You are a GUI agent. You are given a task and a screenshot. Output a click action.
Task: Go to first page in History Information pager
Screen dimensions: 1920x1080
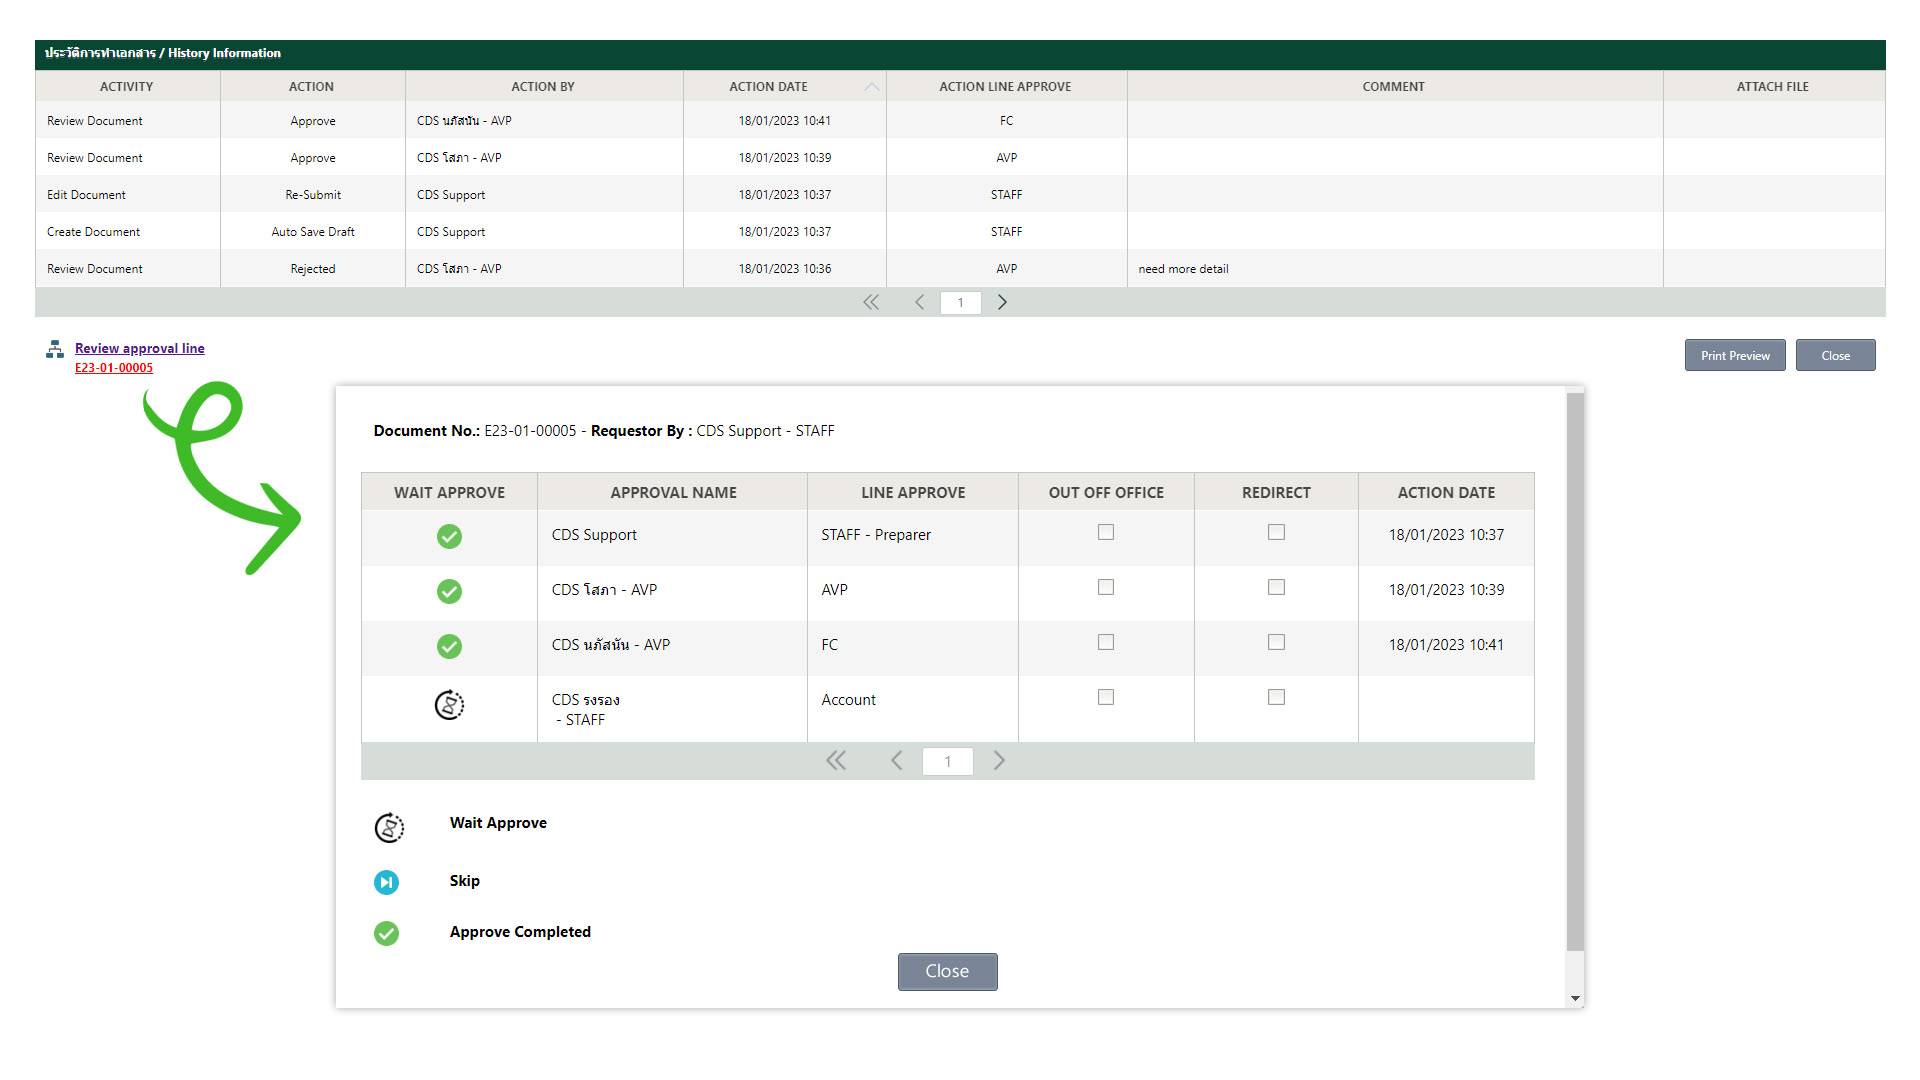click(x=871, y=302)
